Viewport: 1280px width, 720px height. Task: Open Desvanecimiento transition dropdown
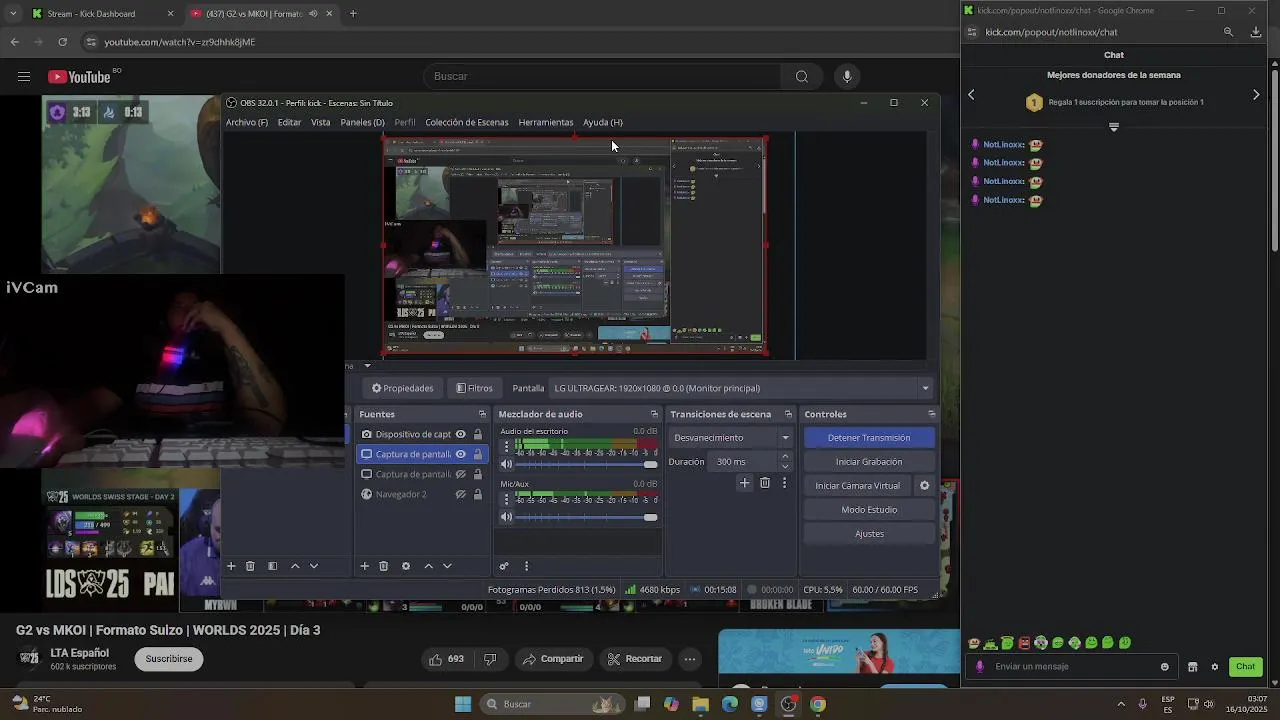coord(730,438)
